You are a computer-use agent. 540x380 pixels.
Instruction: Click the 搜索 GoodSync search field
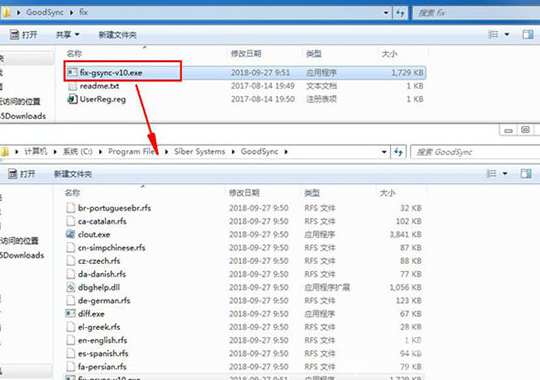[x=475, y=152]
